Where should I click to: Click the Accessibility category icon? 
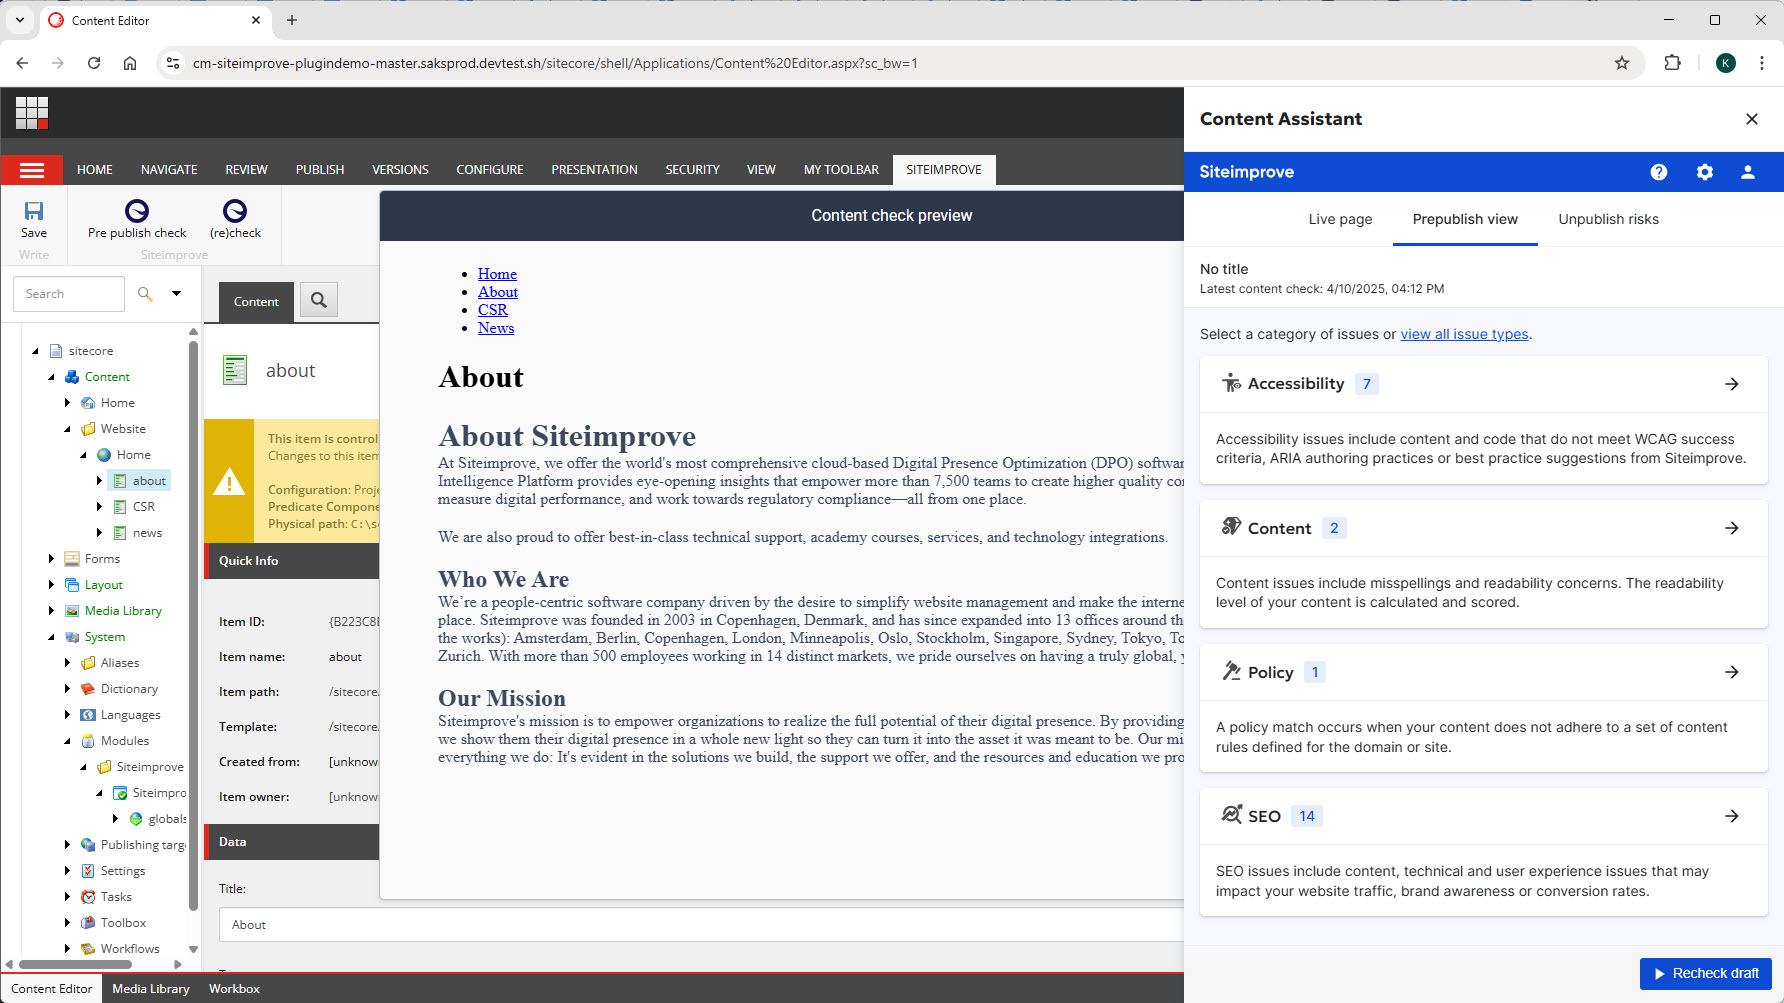(x=1231, y=383)
